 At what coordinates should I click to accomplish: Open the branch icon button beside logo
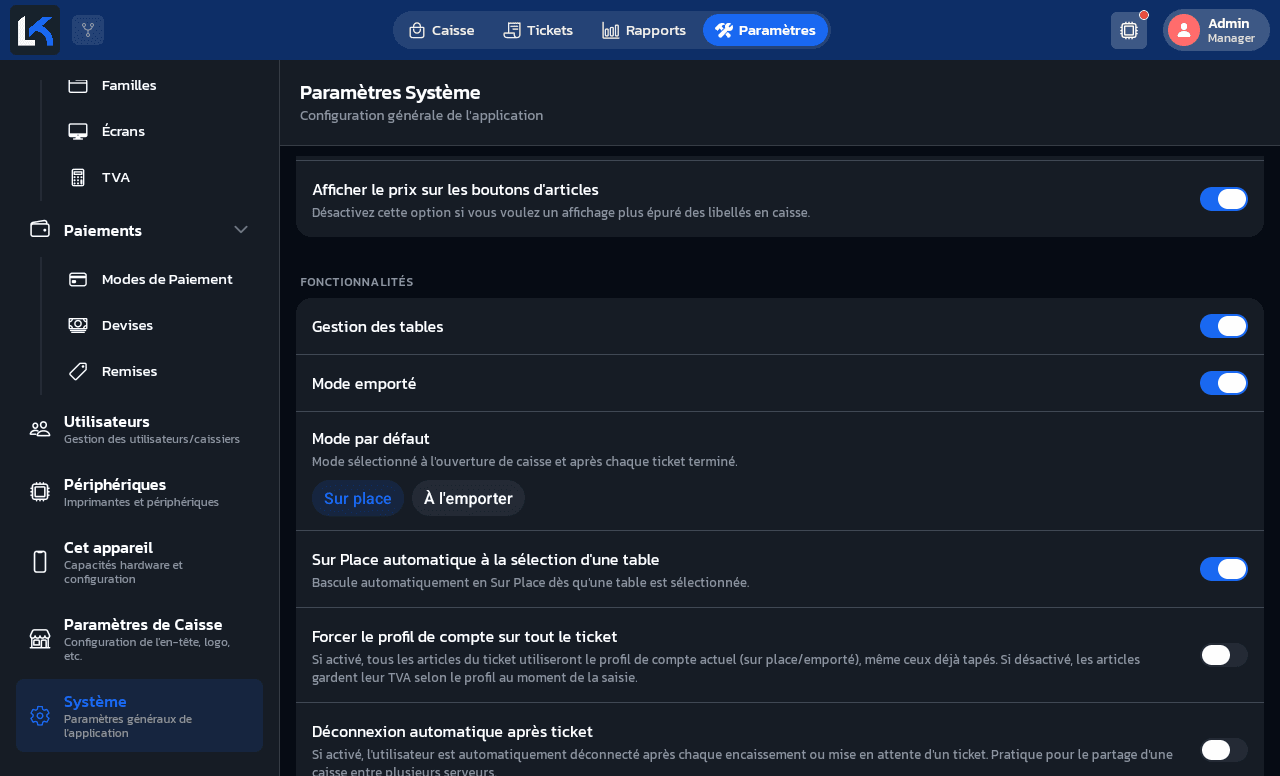pyautogui.click(x=88, y=30)
